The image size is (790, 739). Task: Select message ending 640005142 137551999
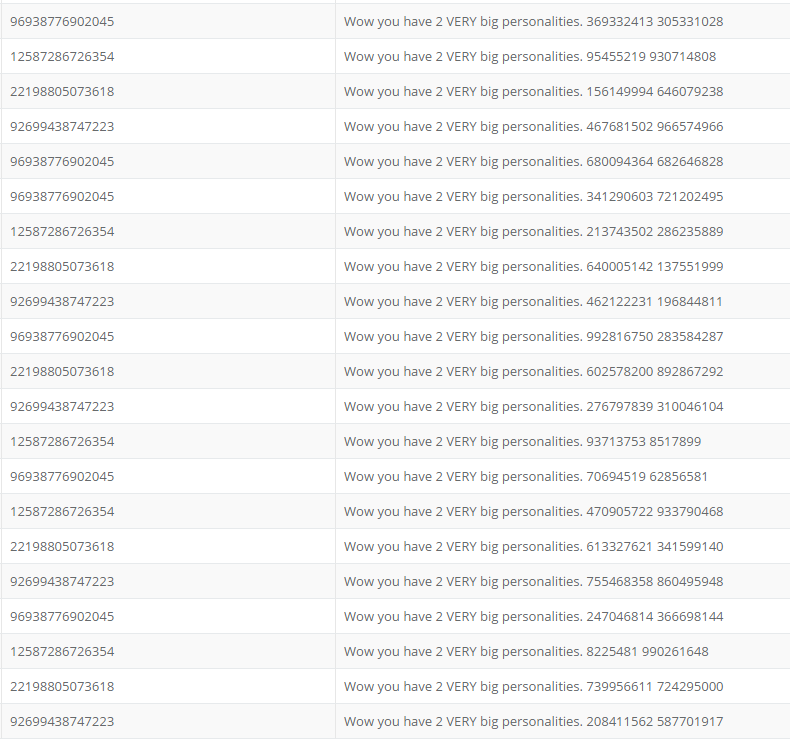534,267
